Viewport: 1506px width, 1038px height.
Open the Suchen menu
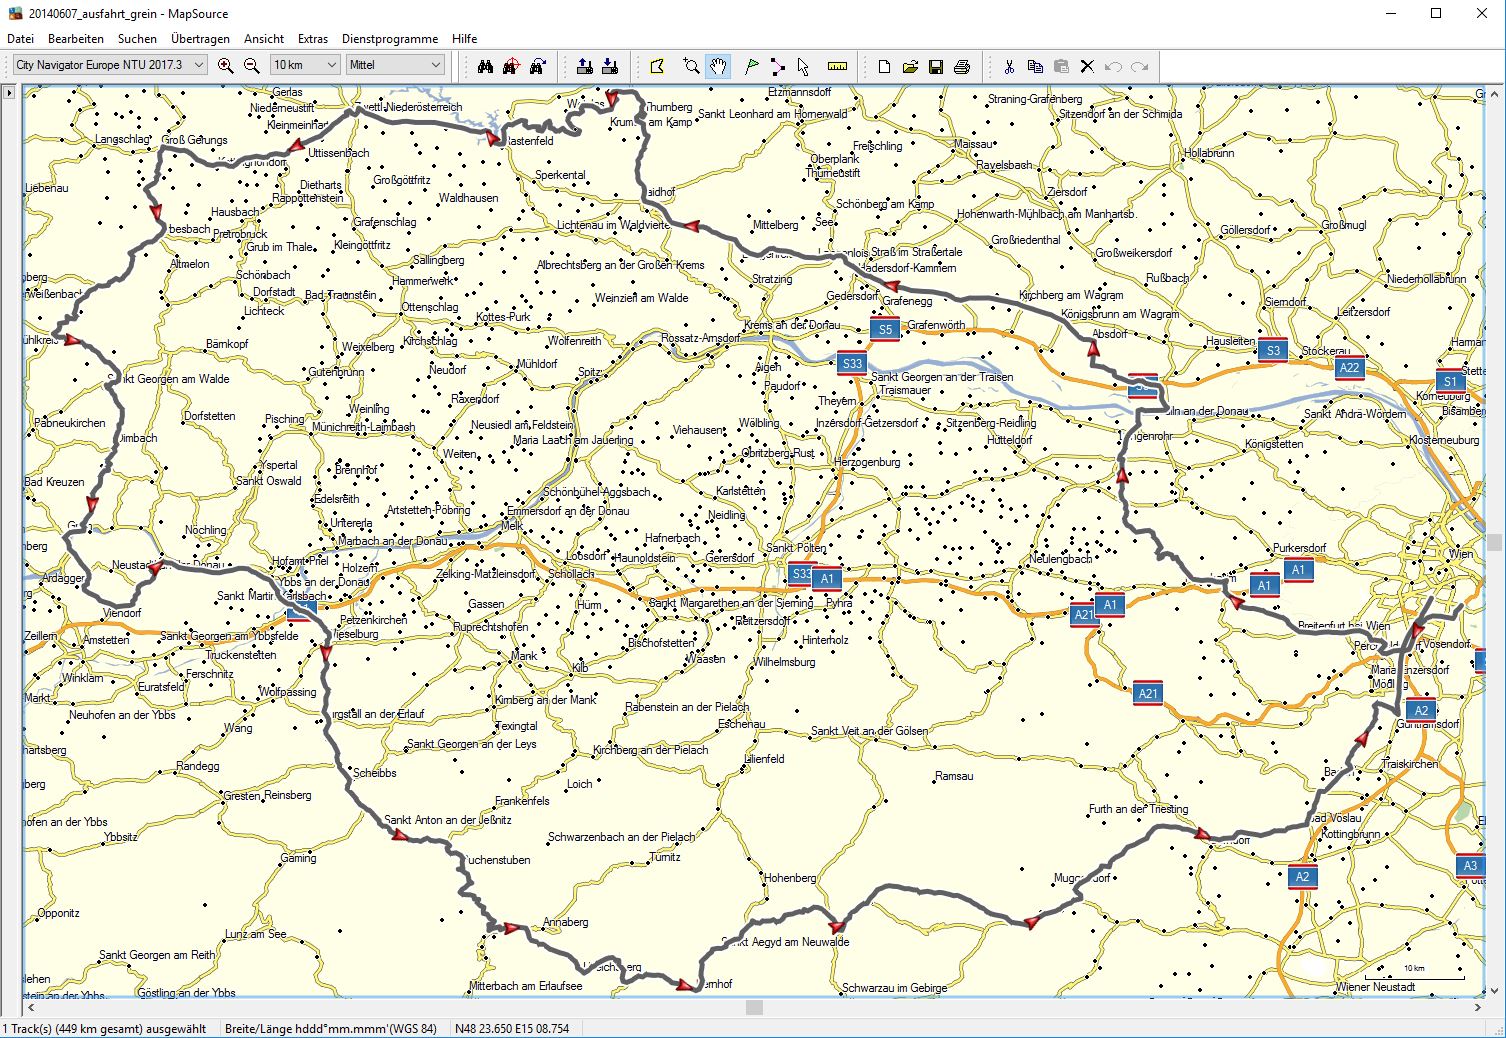pyautogui.click(x=137, y=38)
